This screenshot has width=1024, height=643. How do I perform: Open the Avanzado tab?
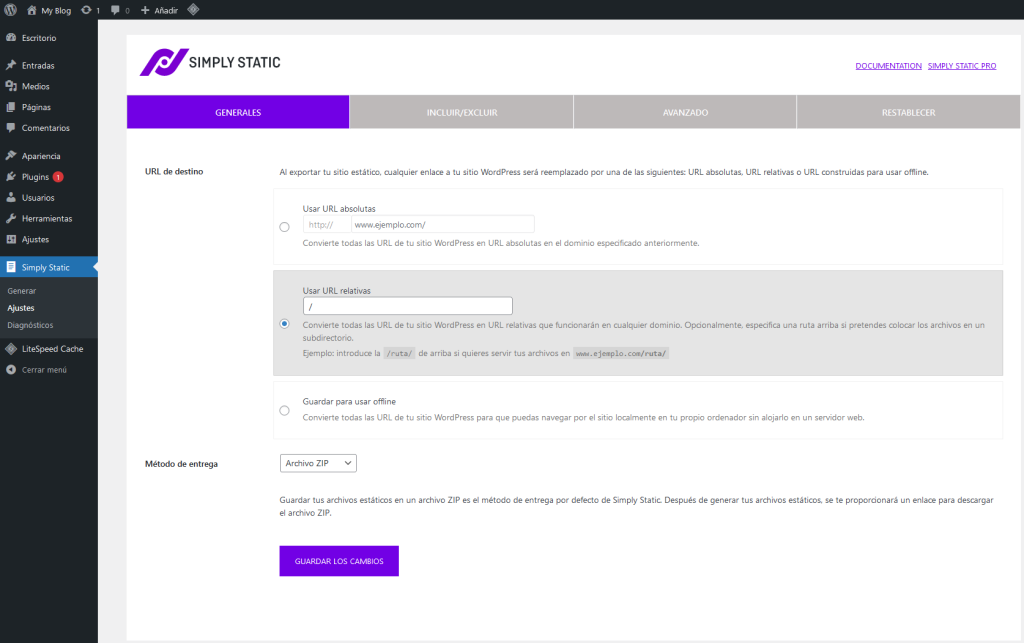click(x=684, y=111)
